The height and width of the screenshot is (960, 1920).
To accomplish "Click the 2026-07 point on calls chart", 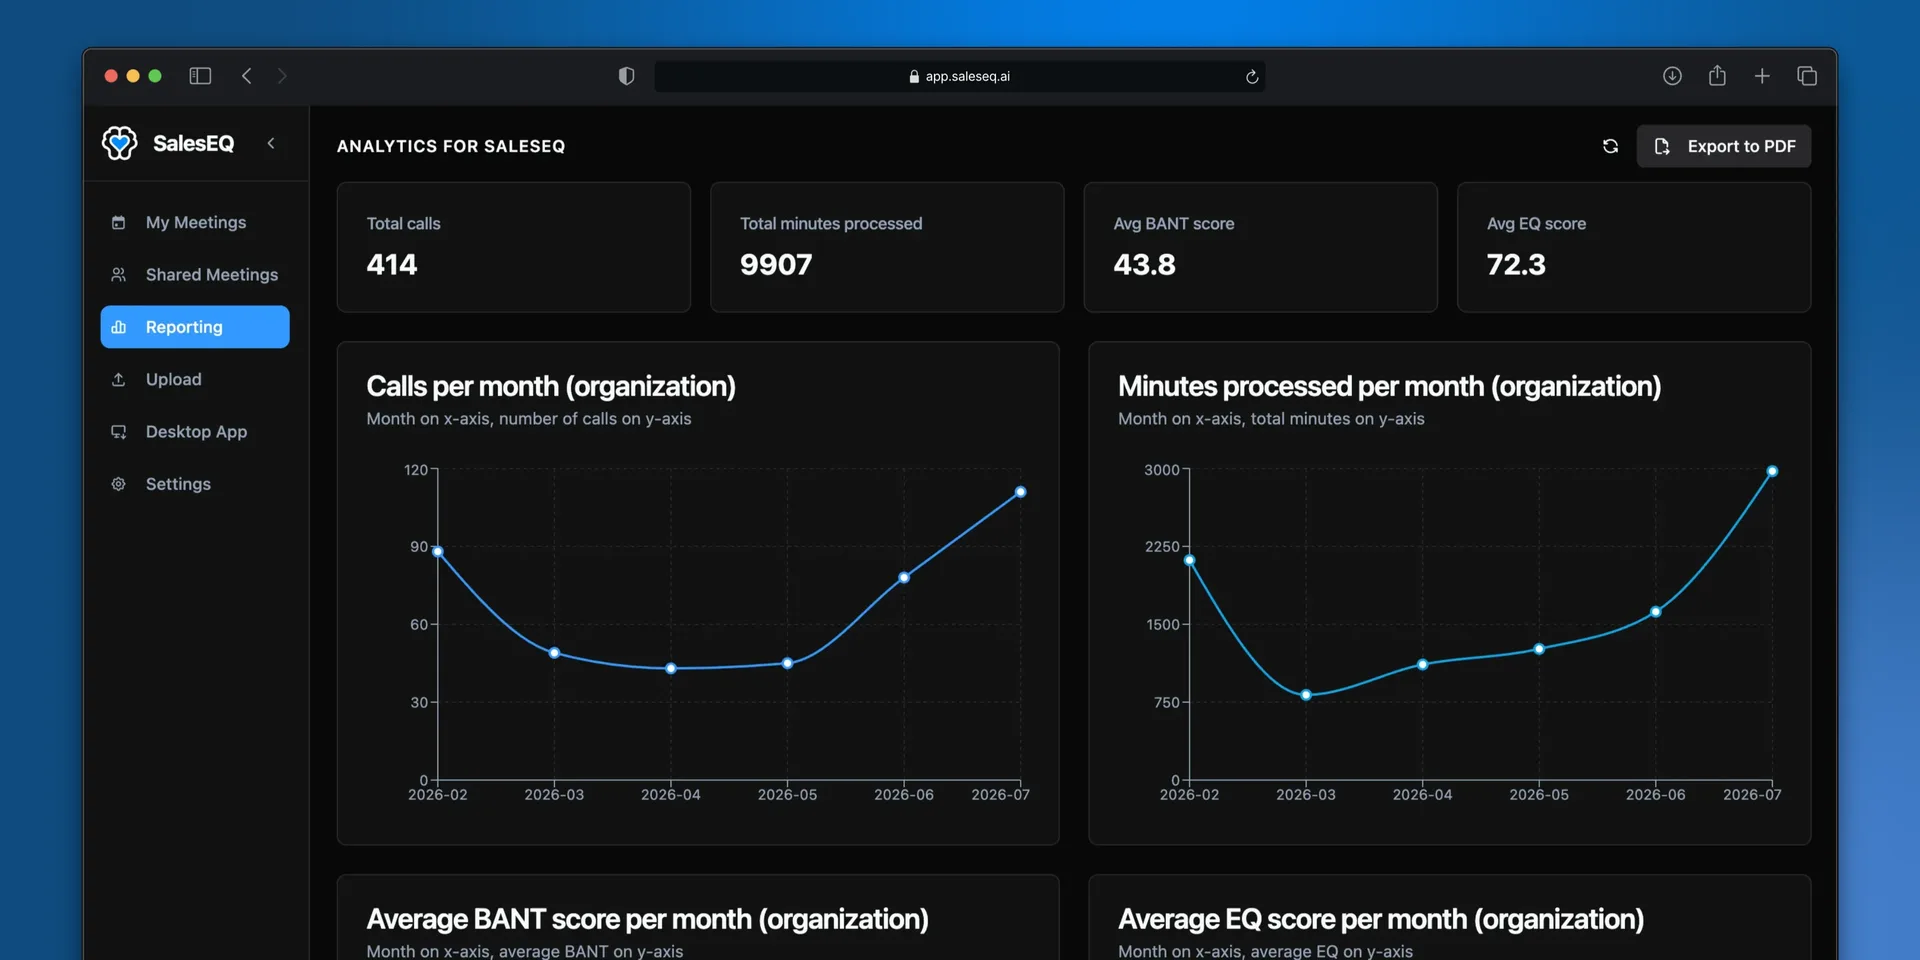I will (1020, 492).
